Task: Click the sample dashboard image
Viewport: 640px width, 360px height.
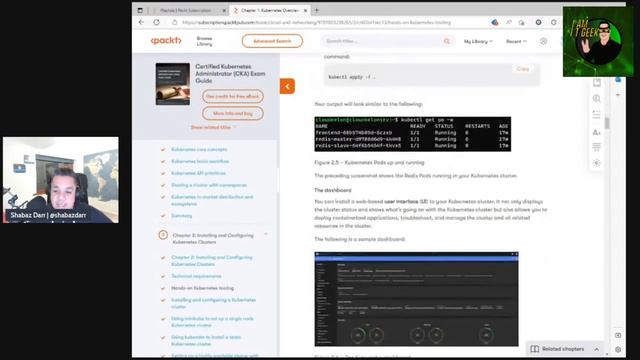Action: (416, 299)
